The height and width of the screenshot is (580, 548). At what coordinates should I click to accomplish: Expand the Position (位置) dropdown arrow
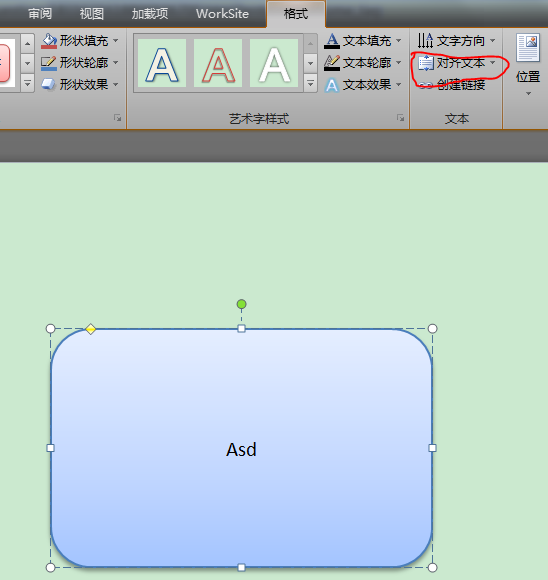coord(528,94)
